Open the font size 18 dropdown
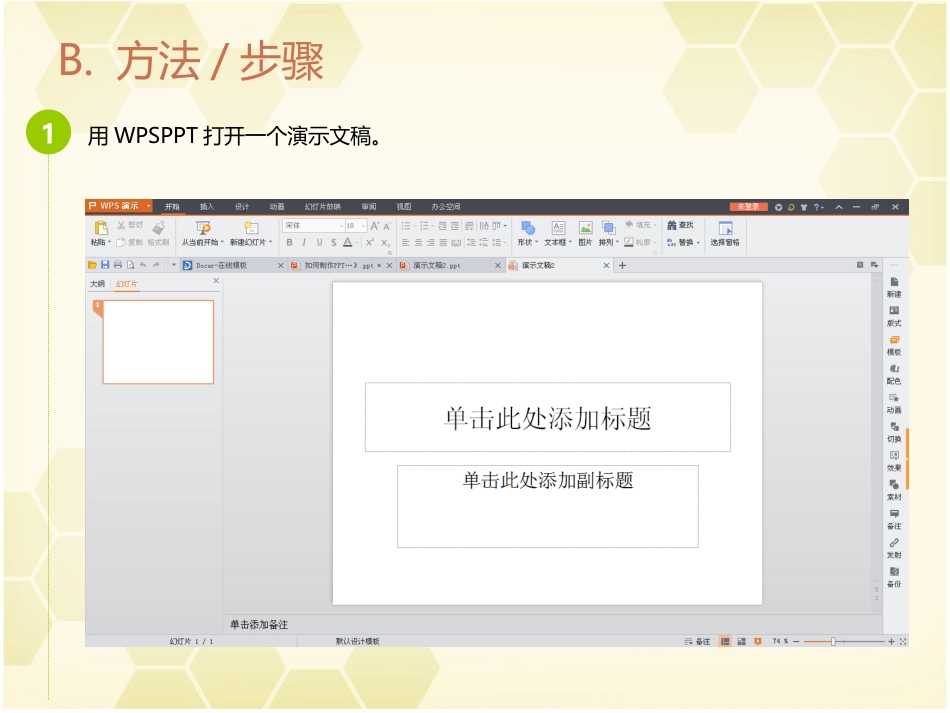 (x=363, y=225)
